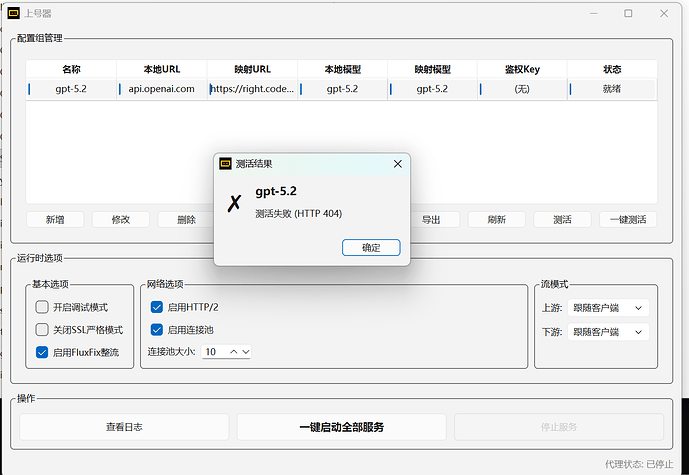The image size is (689, 475).
Task: Select the (无) 鉴权Key cell
Action: click(x=522, y=89)
